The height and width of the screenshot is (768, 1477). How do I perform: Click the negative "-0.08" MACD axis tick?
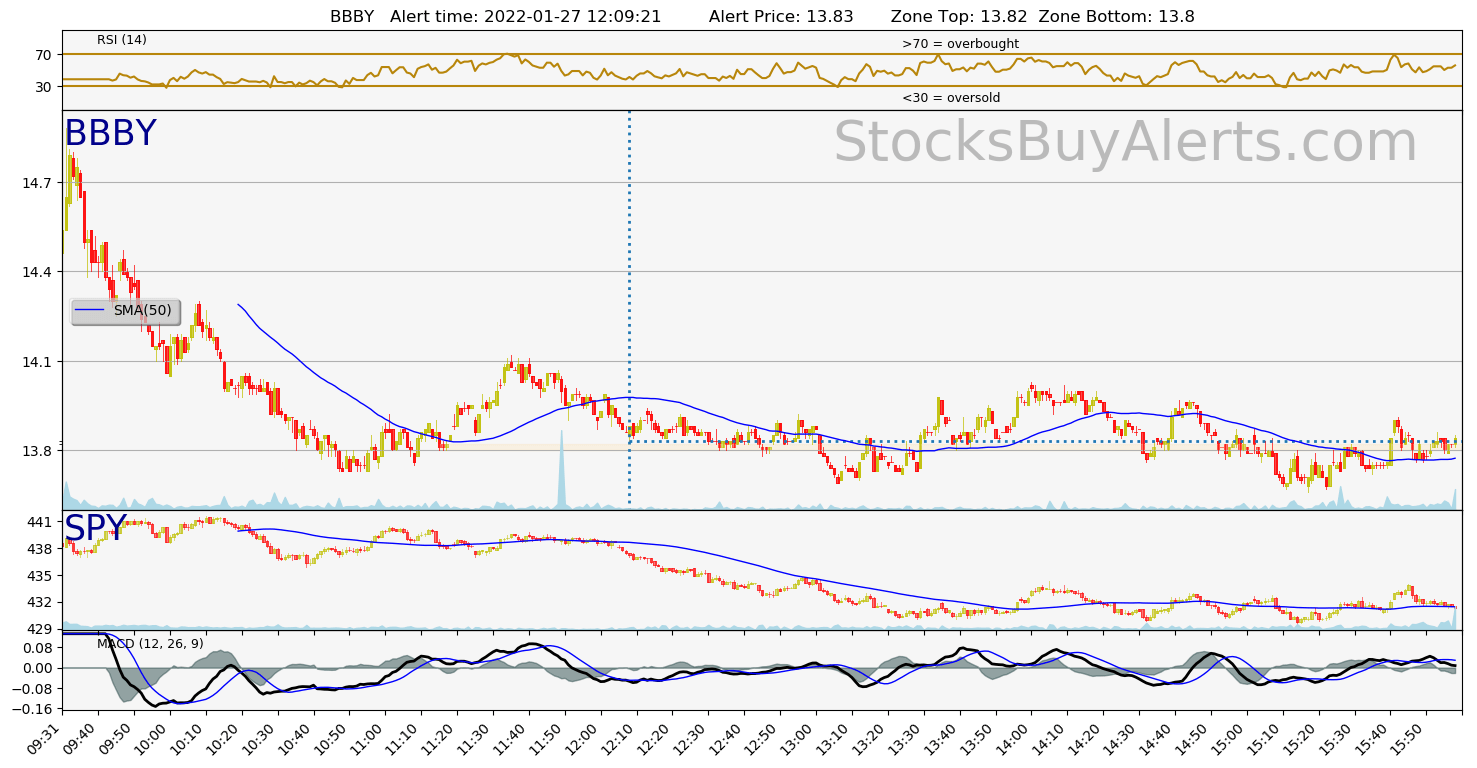[x=32, y=688]
